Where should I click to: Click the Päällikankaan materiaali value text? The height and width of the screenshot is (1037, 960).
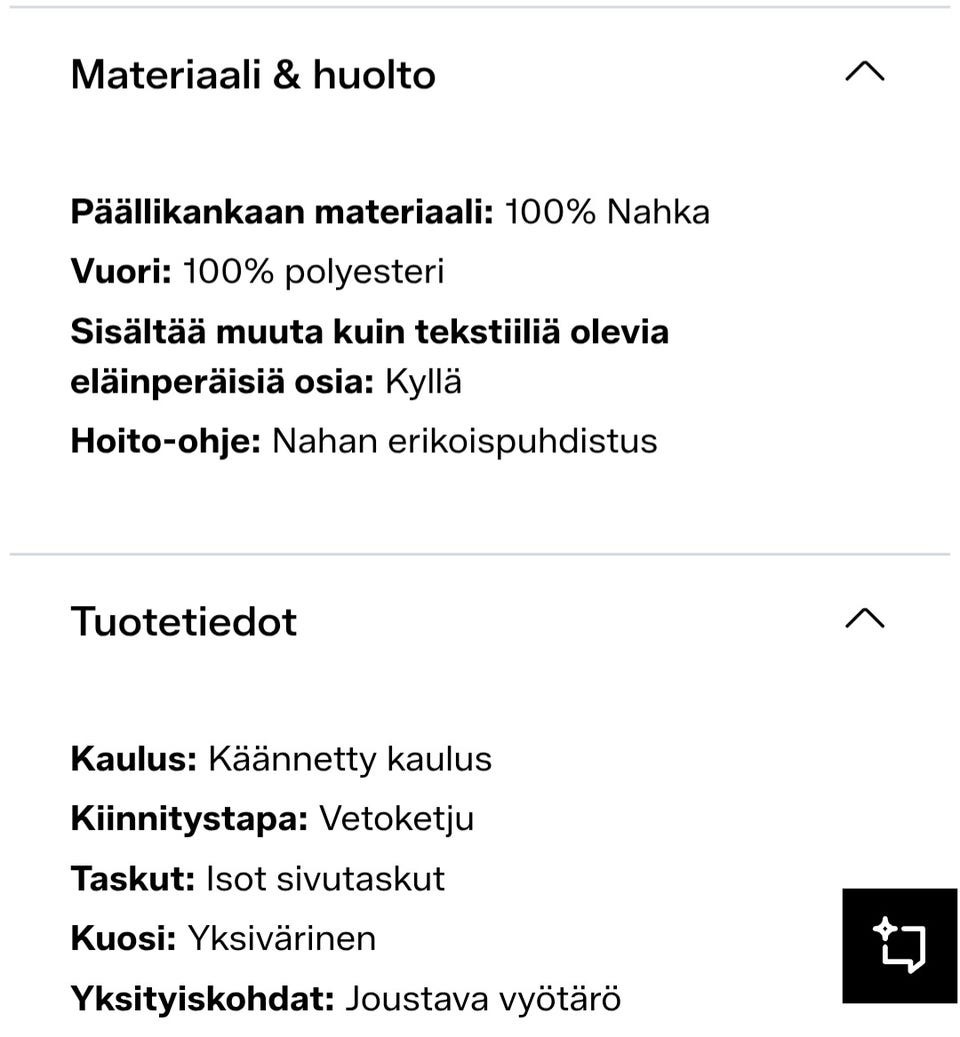pyautogui.click(x=608, y=211)
